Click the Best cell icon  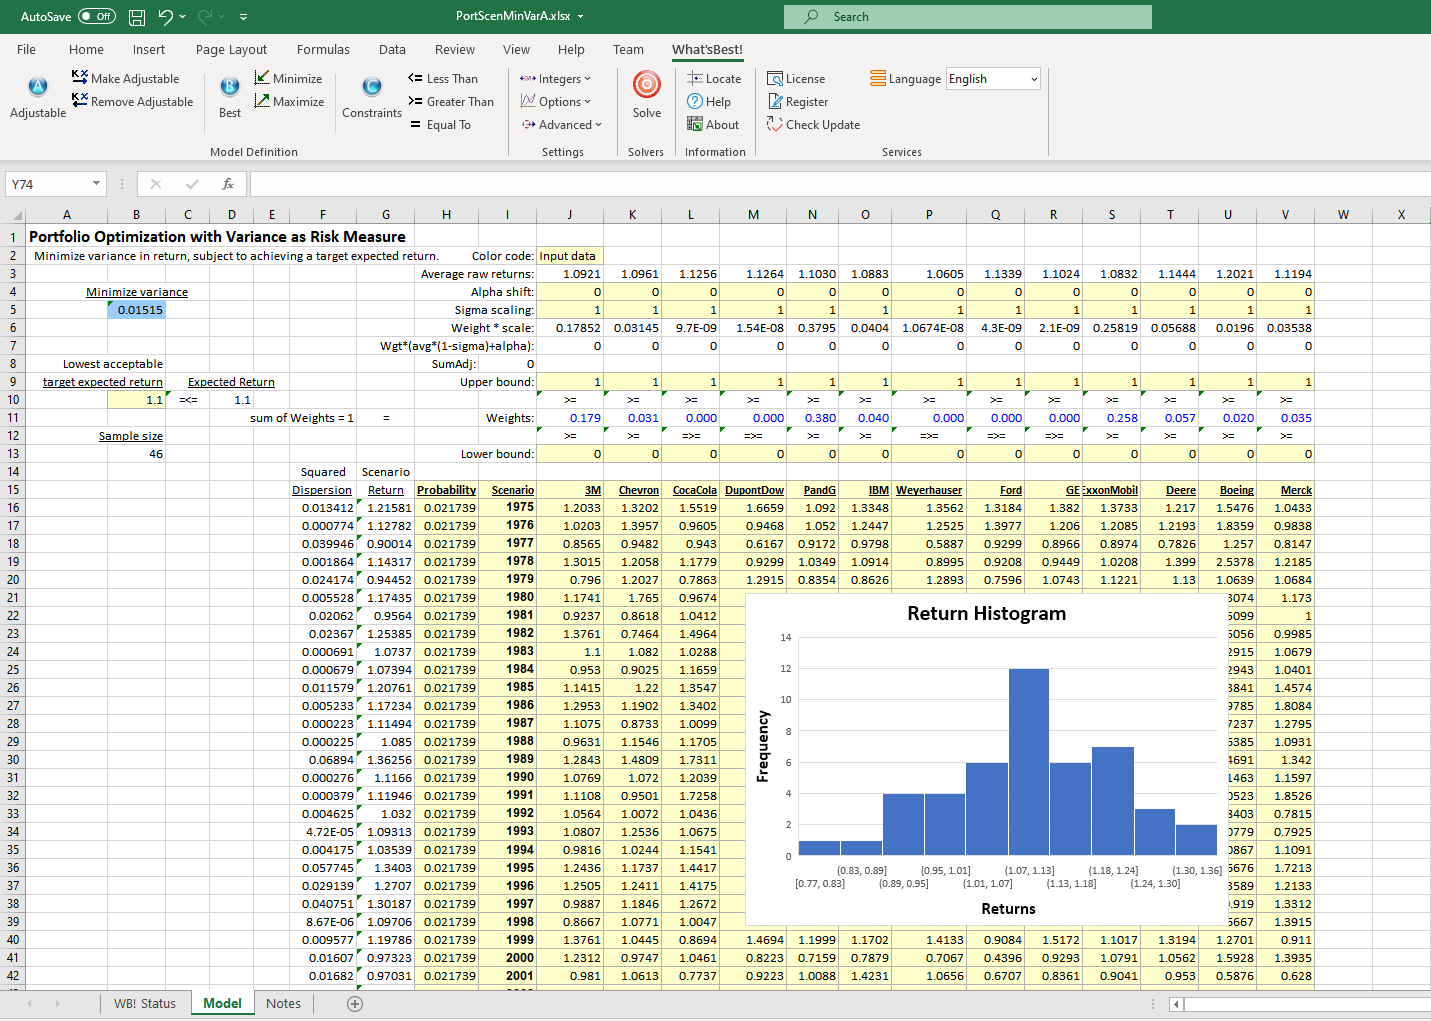[229, 88]
